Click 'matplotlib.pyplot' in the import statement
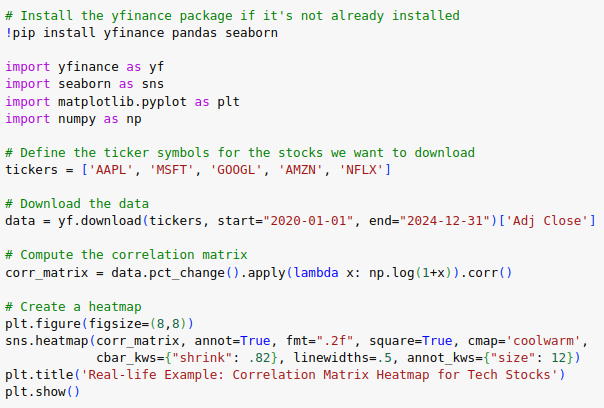 122,102
